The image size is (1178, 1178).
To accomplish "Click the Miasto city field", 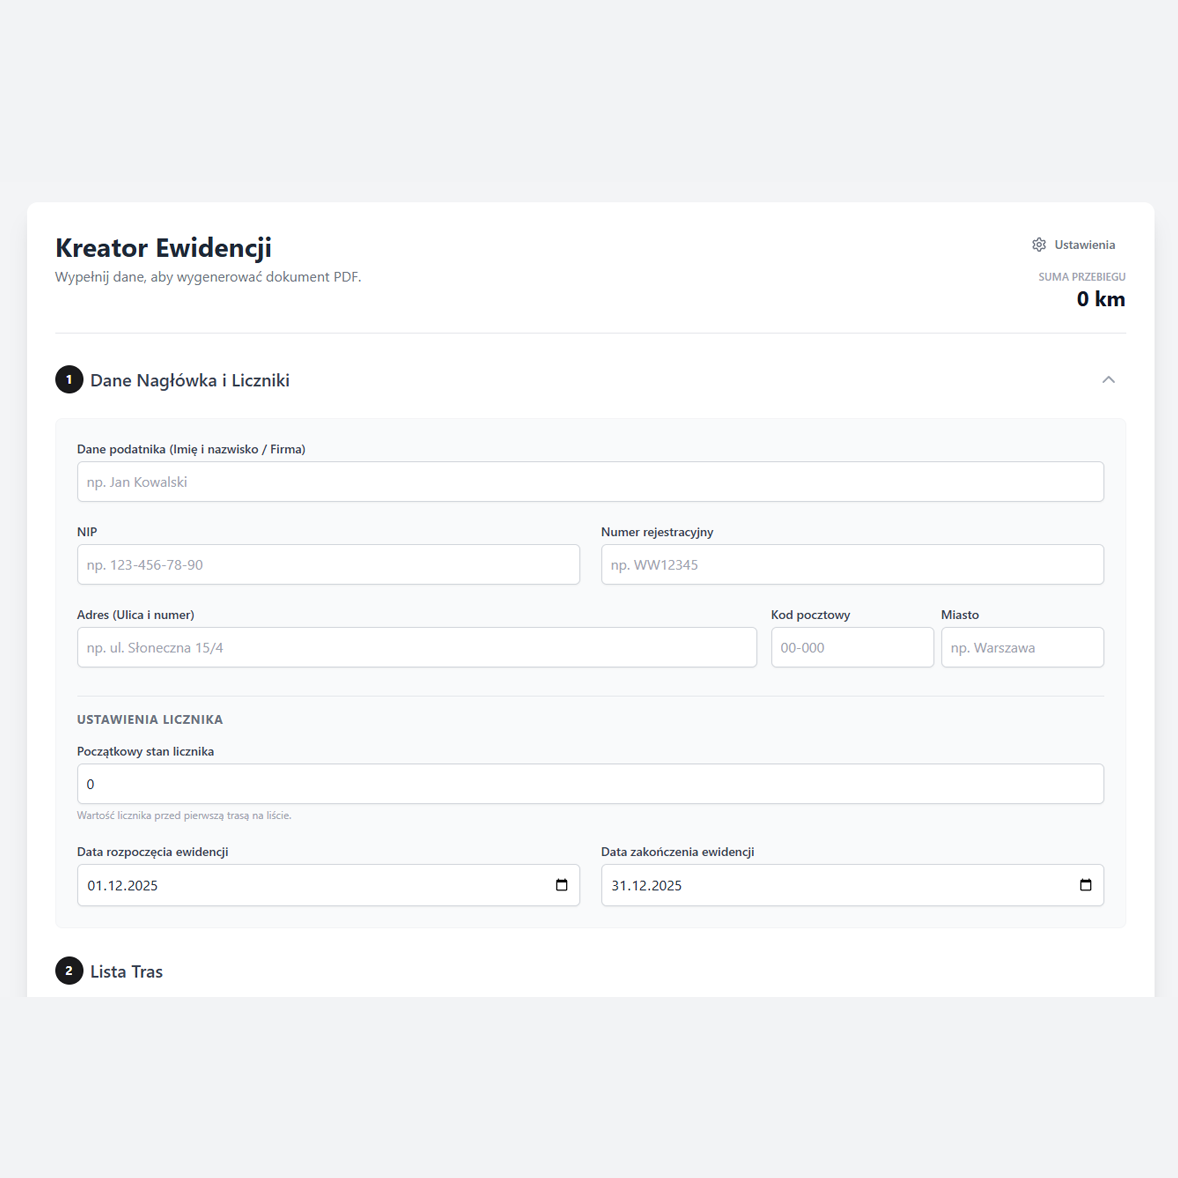I will click(1022, 648).
